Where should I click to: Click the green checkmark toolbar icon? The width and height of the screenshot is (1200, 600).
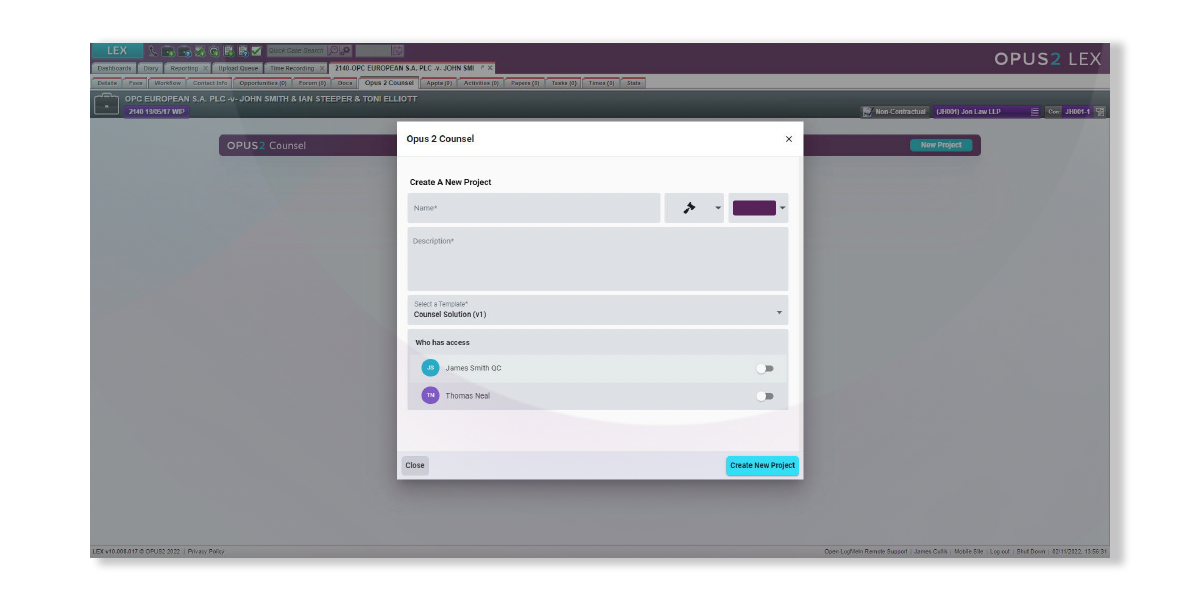pyautogui.click(x=256, y=50)
